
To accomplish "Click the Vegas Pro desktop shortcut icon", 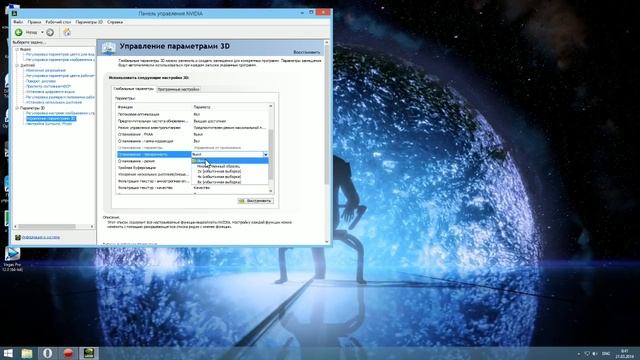I will click(13, 259).
